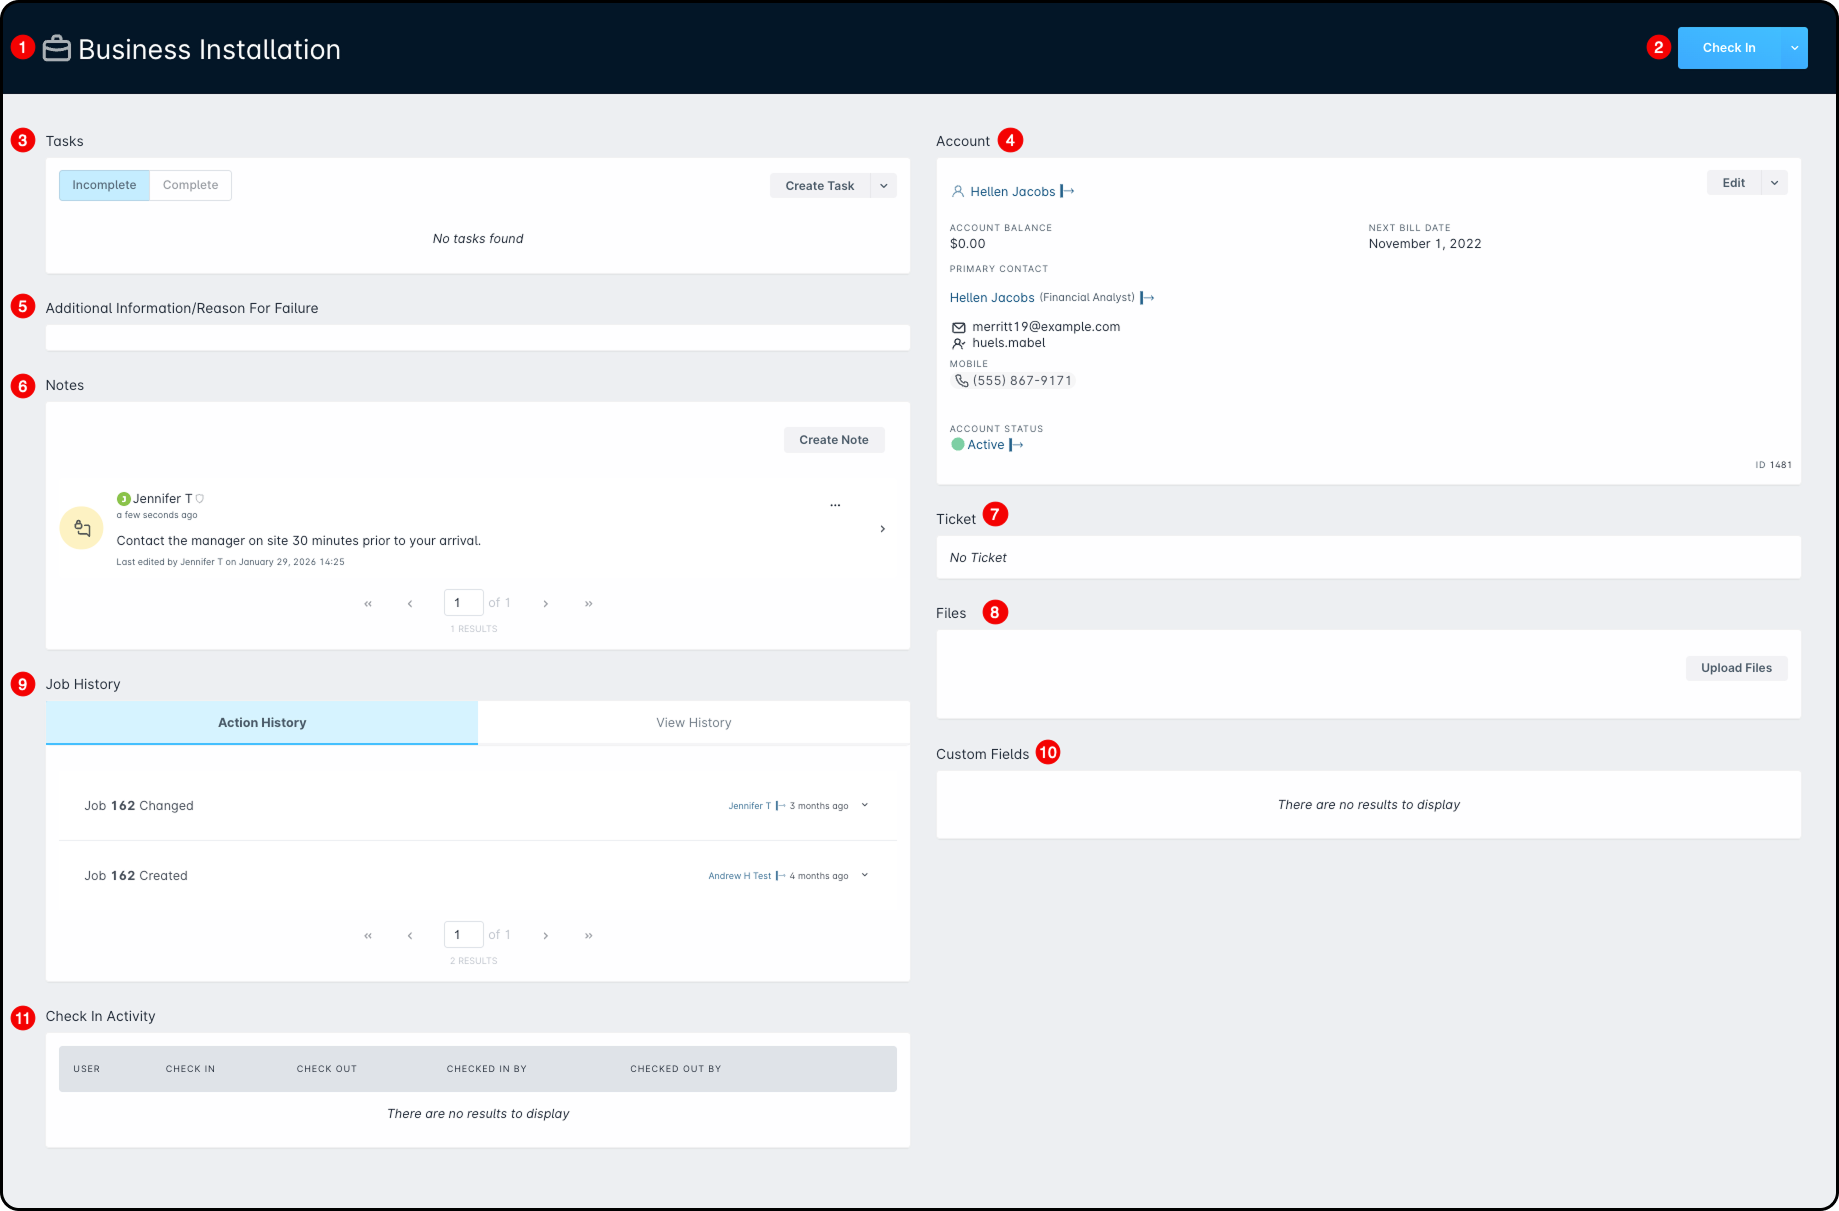Open account link arrow next to Hellen Jacobs
The image size is (1839, 1211).
coord(1067,191)
